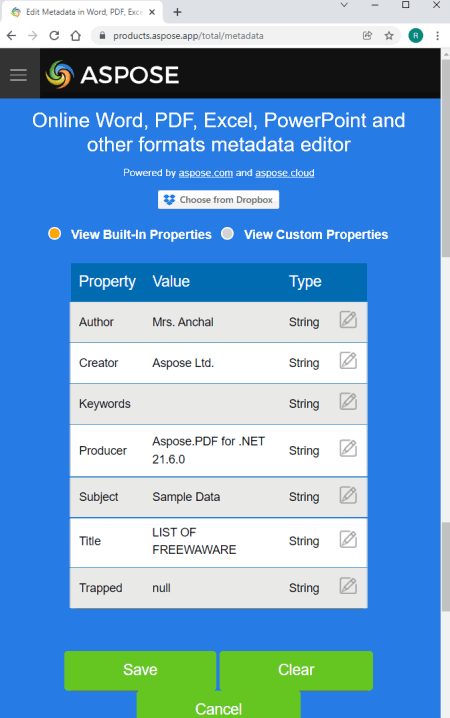The width and height of the screenshot is (450, 718).
Task: Edit the Producer property pencil icon
Action: (348, 448)
